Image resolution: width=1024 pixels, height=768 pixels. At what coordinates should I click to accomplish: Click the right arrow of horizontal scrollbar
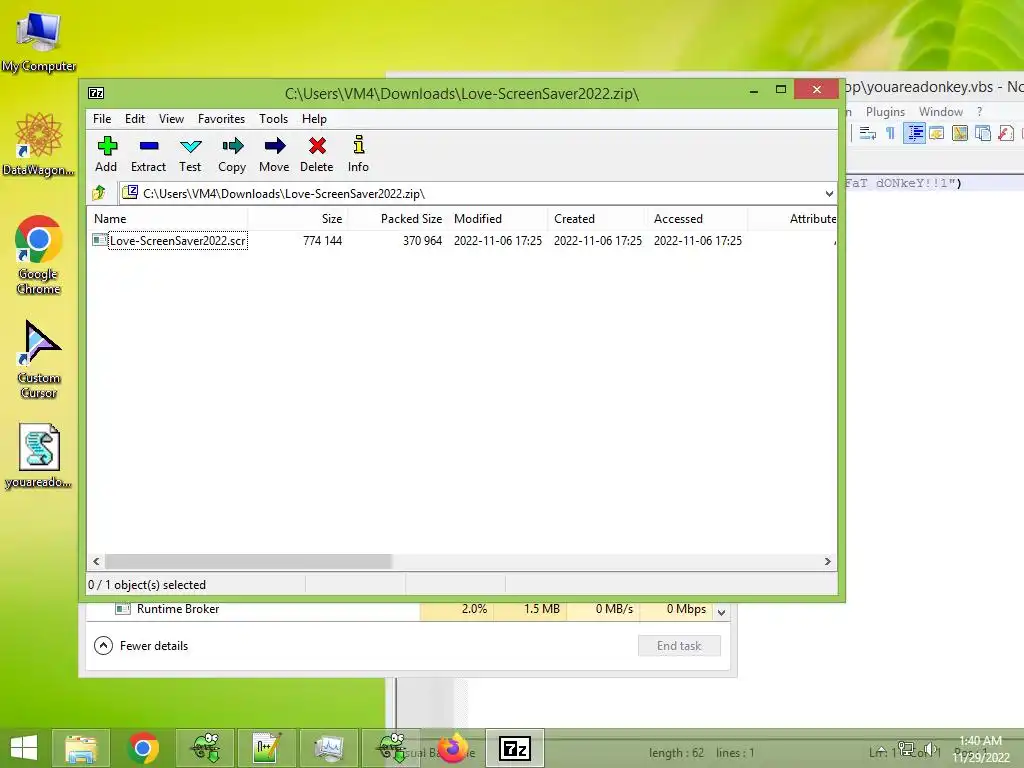[827, 562]
